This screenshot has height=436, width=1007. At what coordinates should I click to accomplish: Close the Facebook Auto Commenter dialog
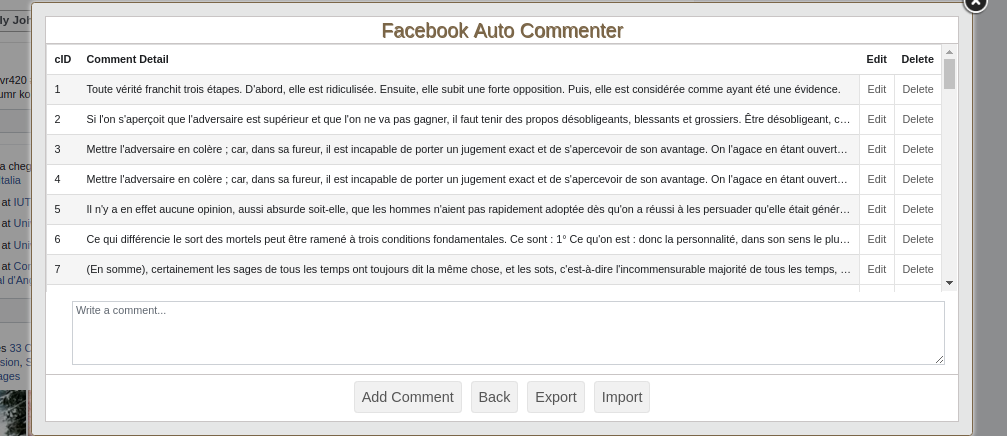tap(976, 2)
